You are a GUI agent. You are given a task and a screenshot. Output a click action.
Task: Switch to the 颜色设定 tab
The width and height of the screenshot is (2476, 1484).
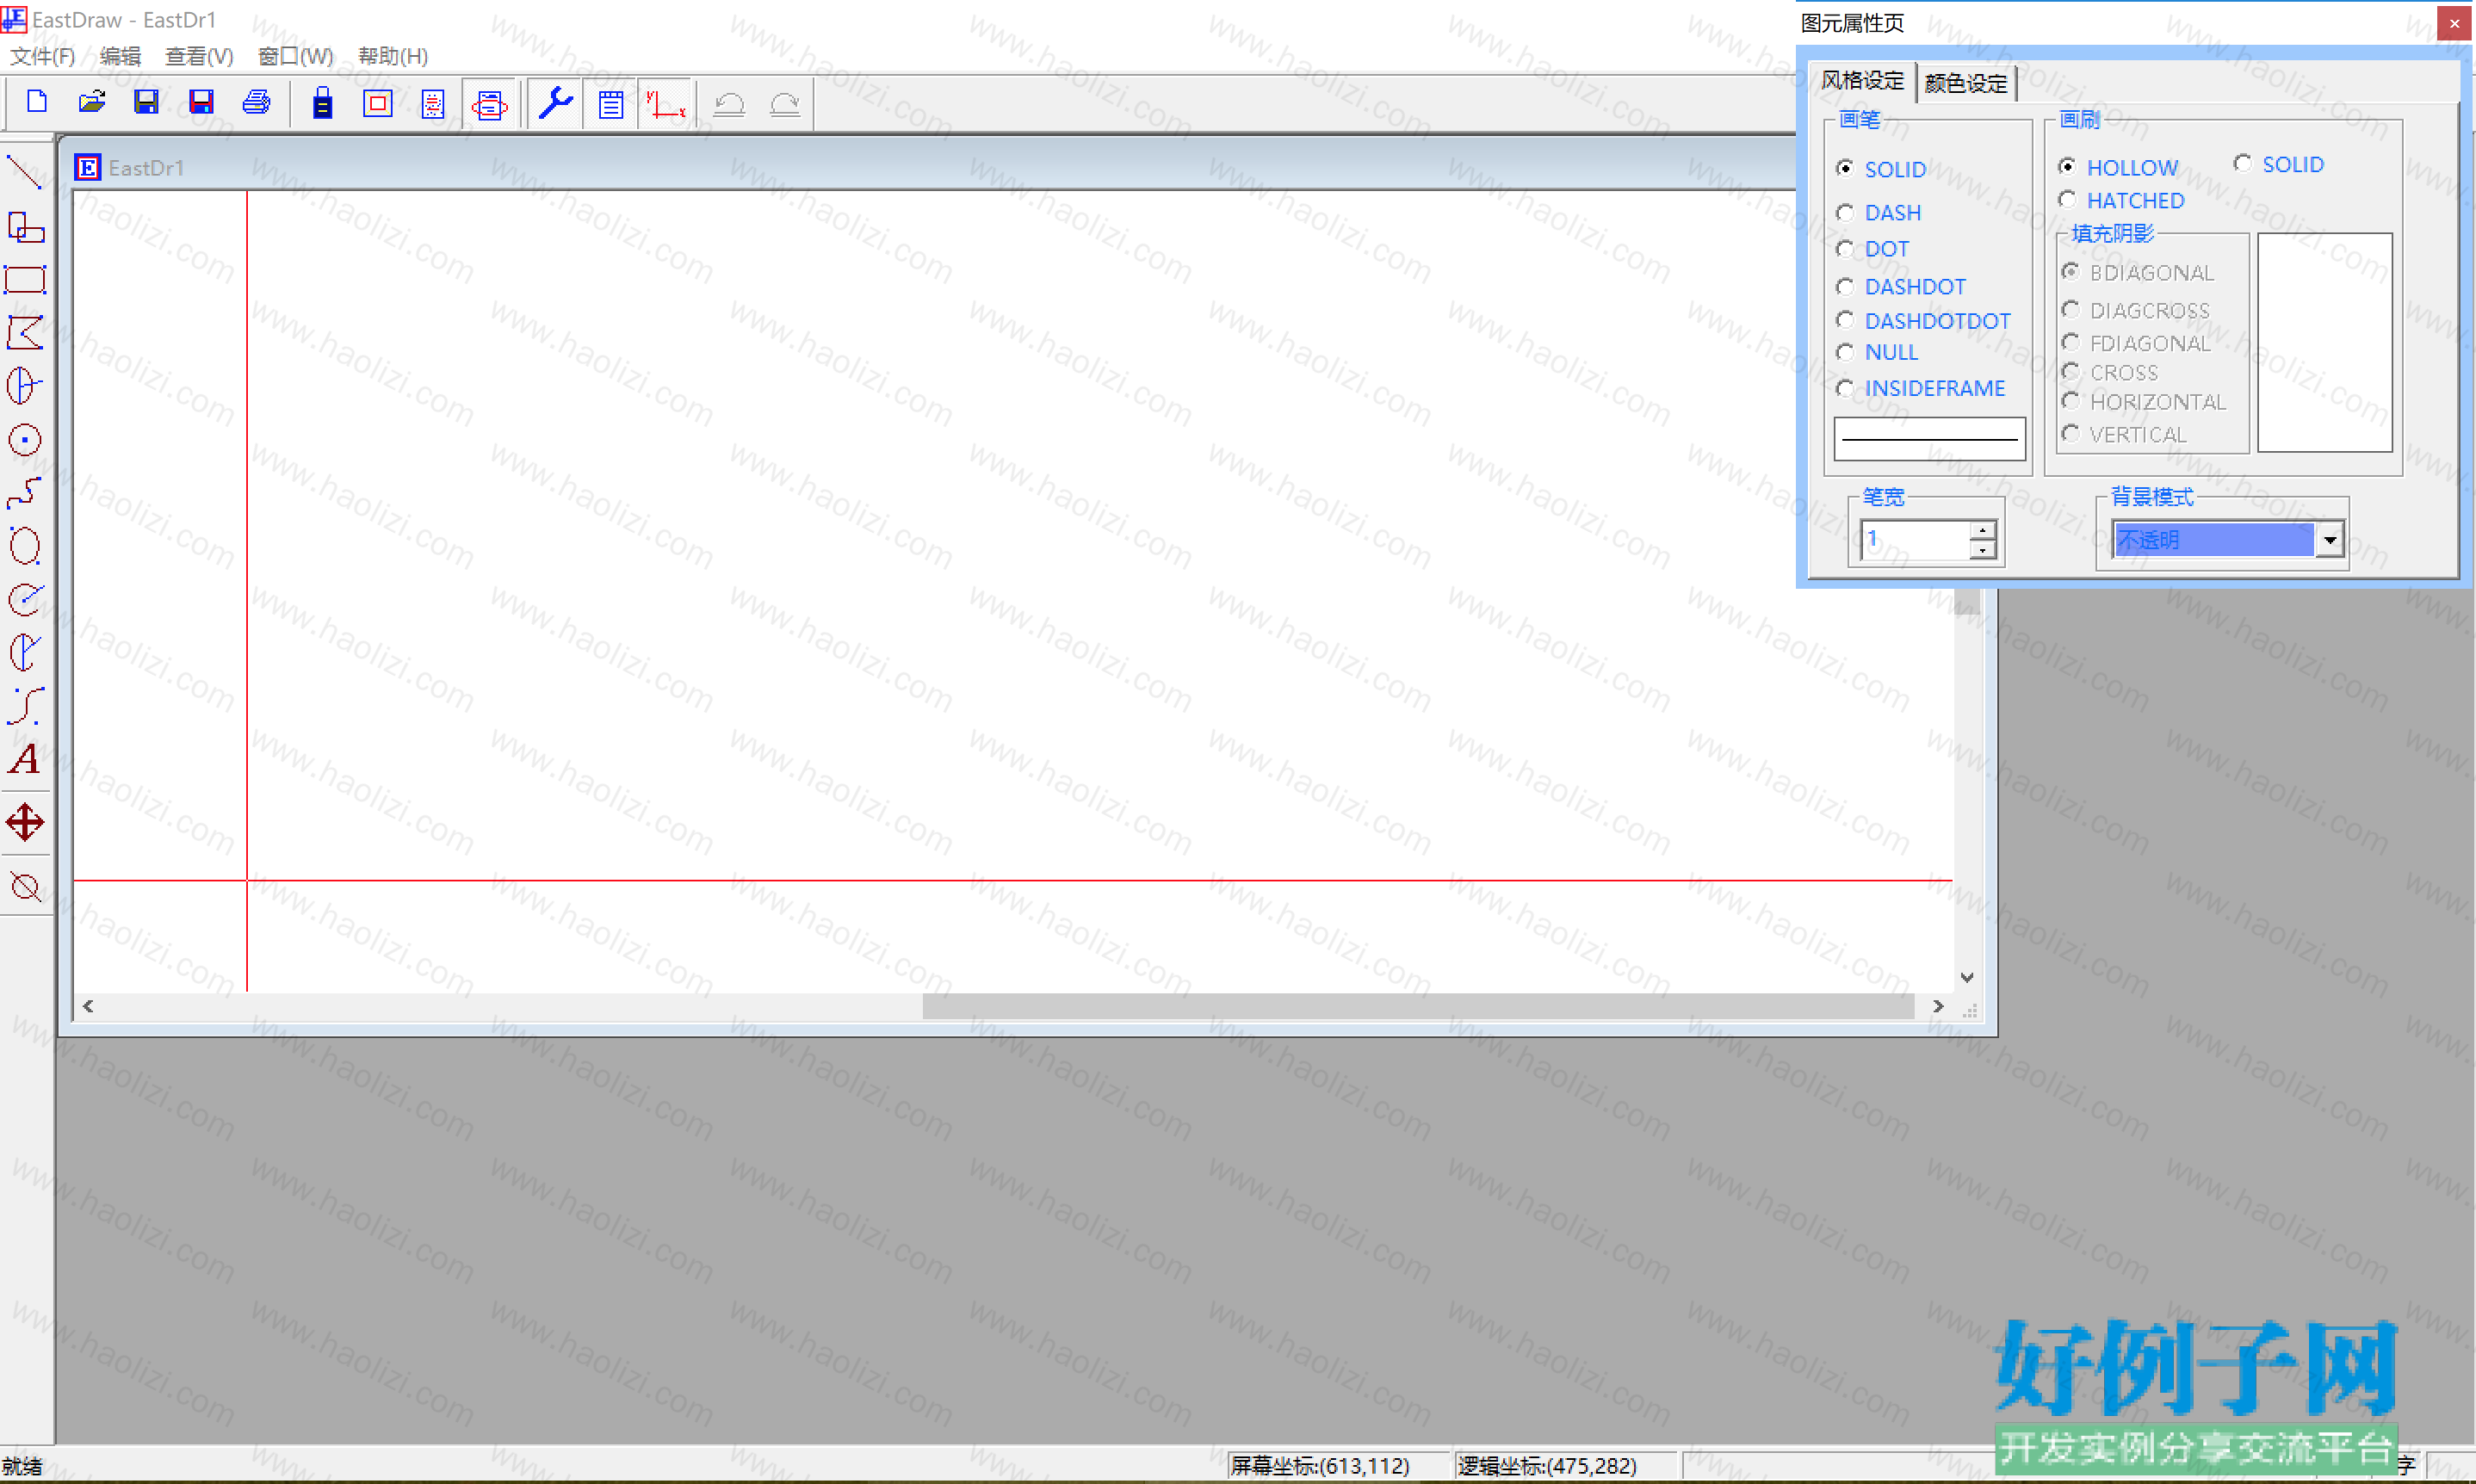click(1966, 83)
